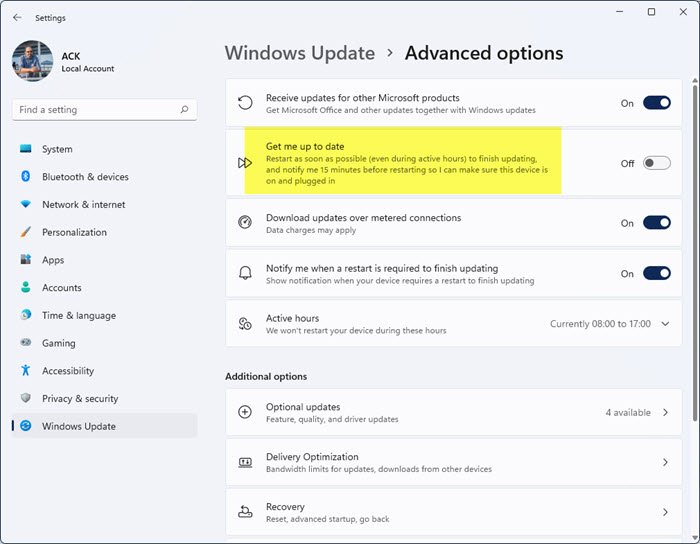Click the Find a setting search field
The image size is (700, 544).
[x=95, y=110]
